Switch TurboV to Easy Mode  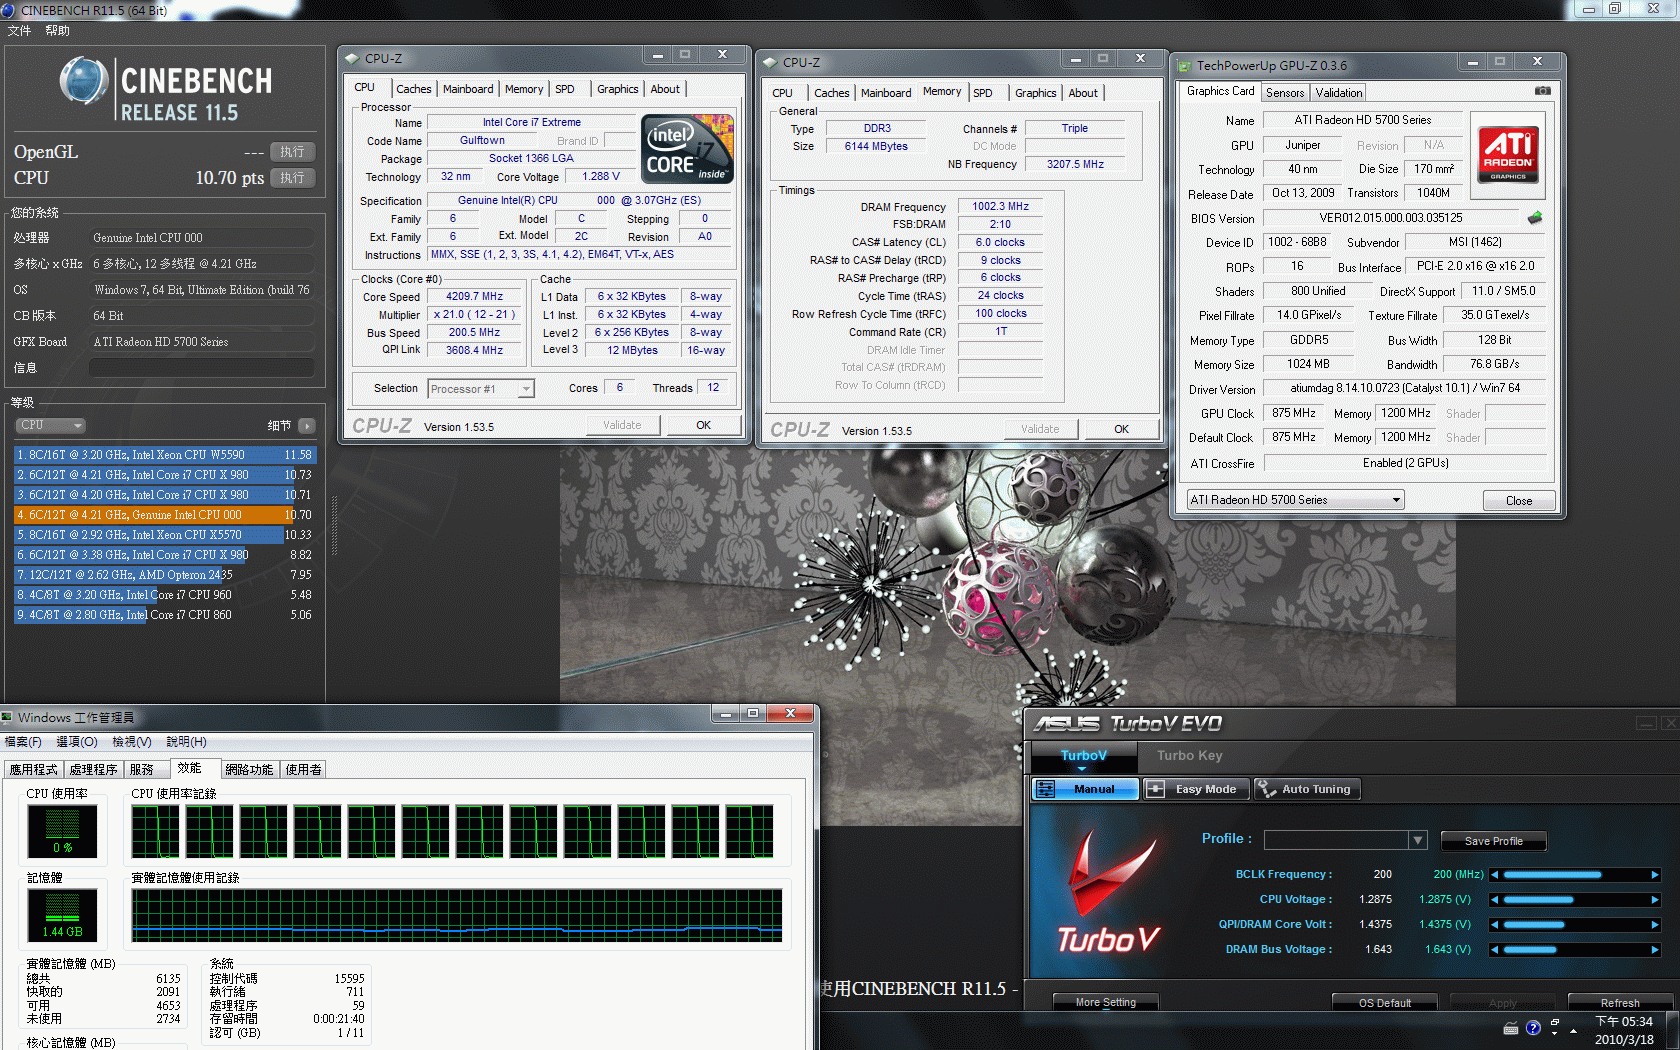pyautogui.click(x=1196, y=789)
